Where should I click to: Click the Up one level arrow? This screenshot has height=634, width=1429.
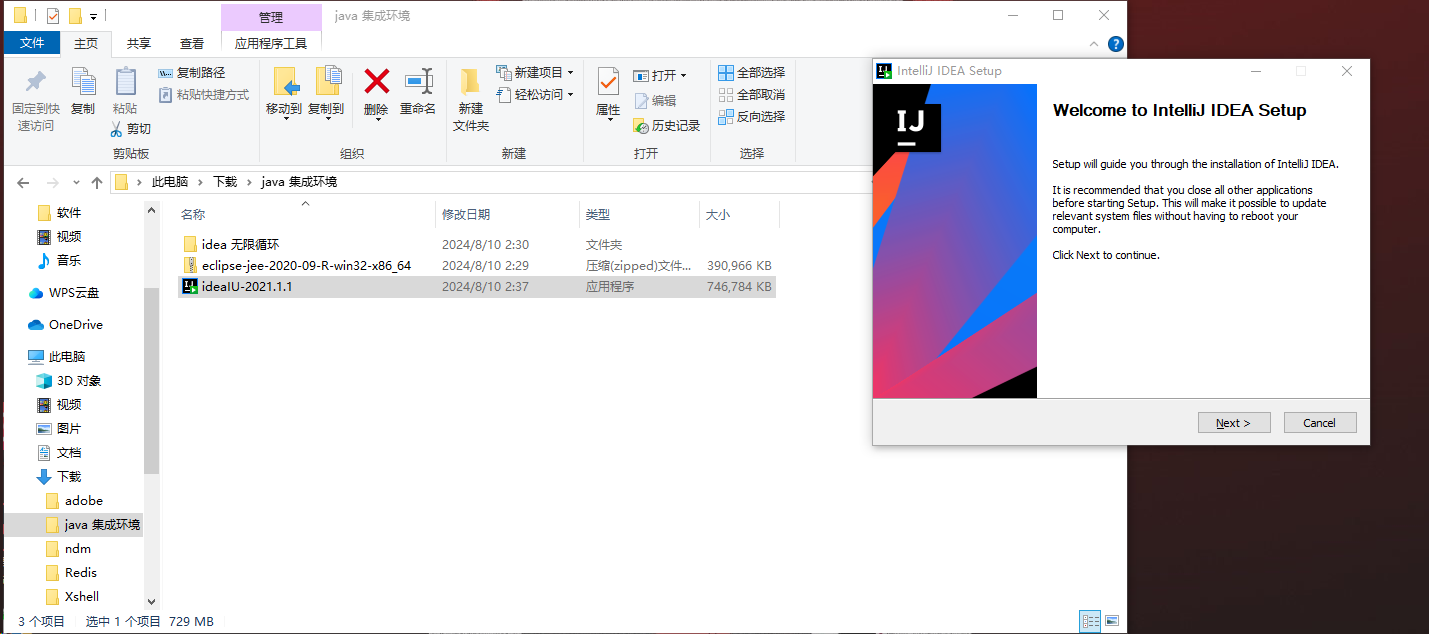pyautogui.click(x=97, y=182)
